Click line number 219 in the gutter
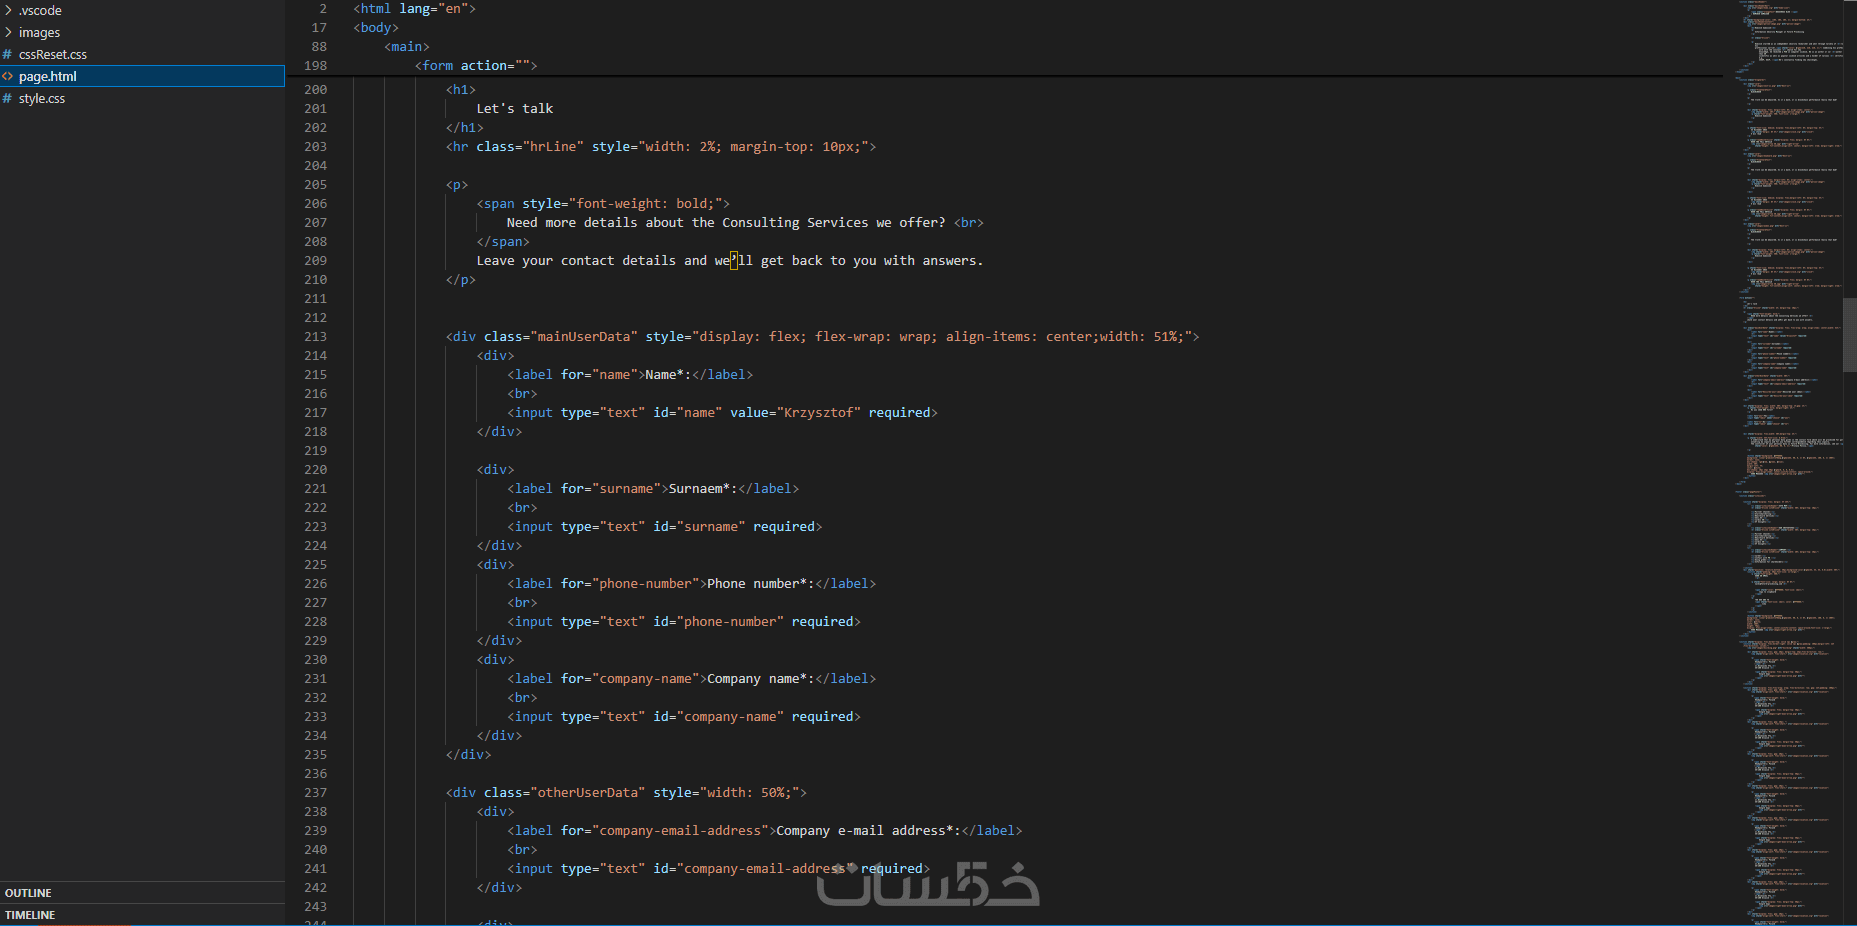 point(315,451)
